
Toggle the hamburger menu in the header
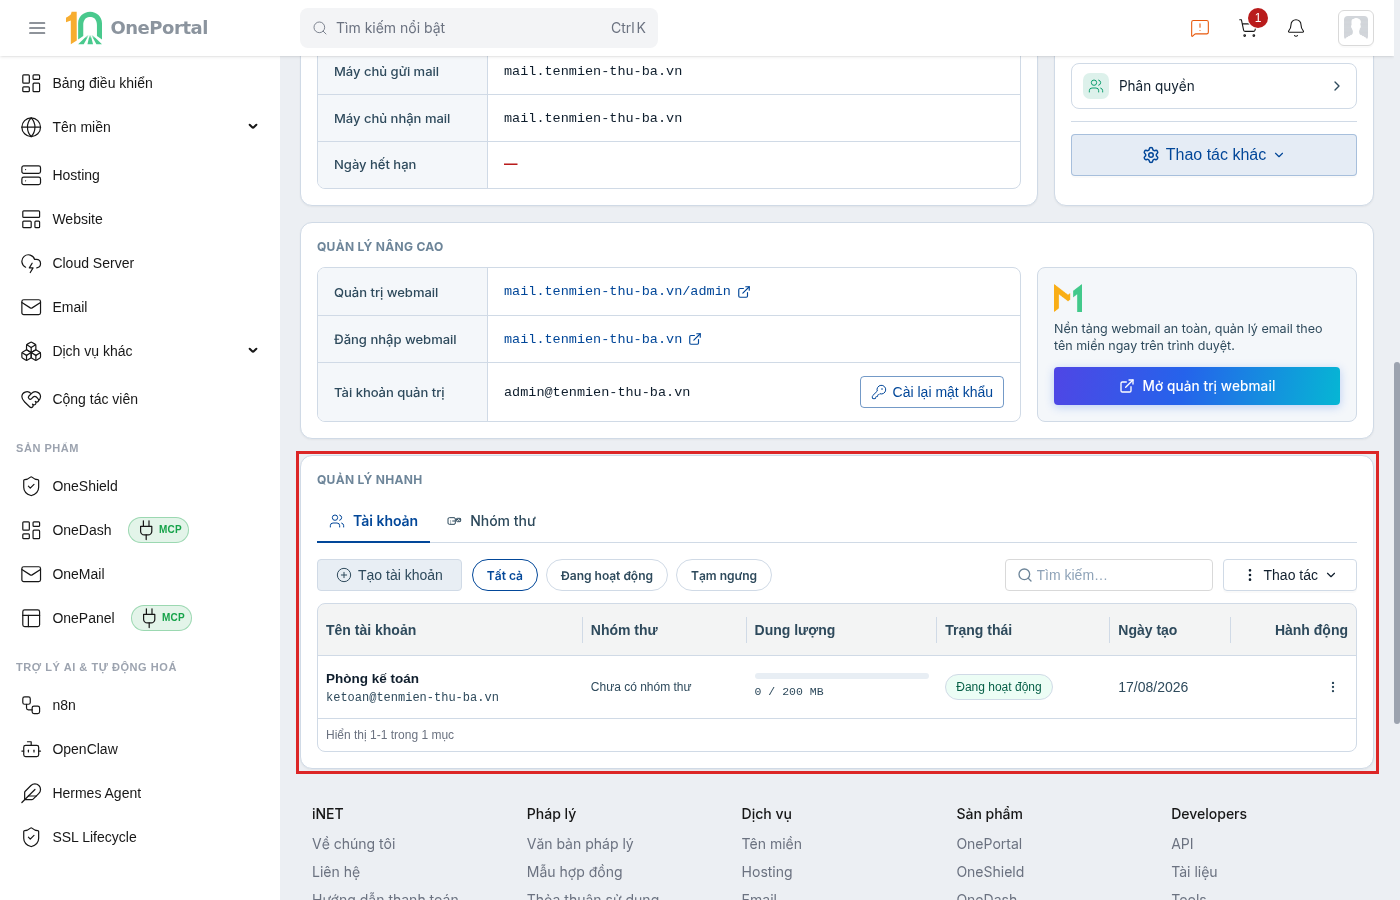(37, 28)
